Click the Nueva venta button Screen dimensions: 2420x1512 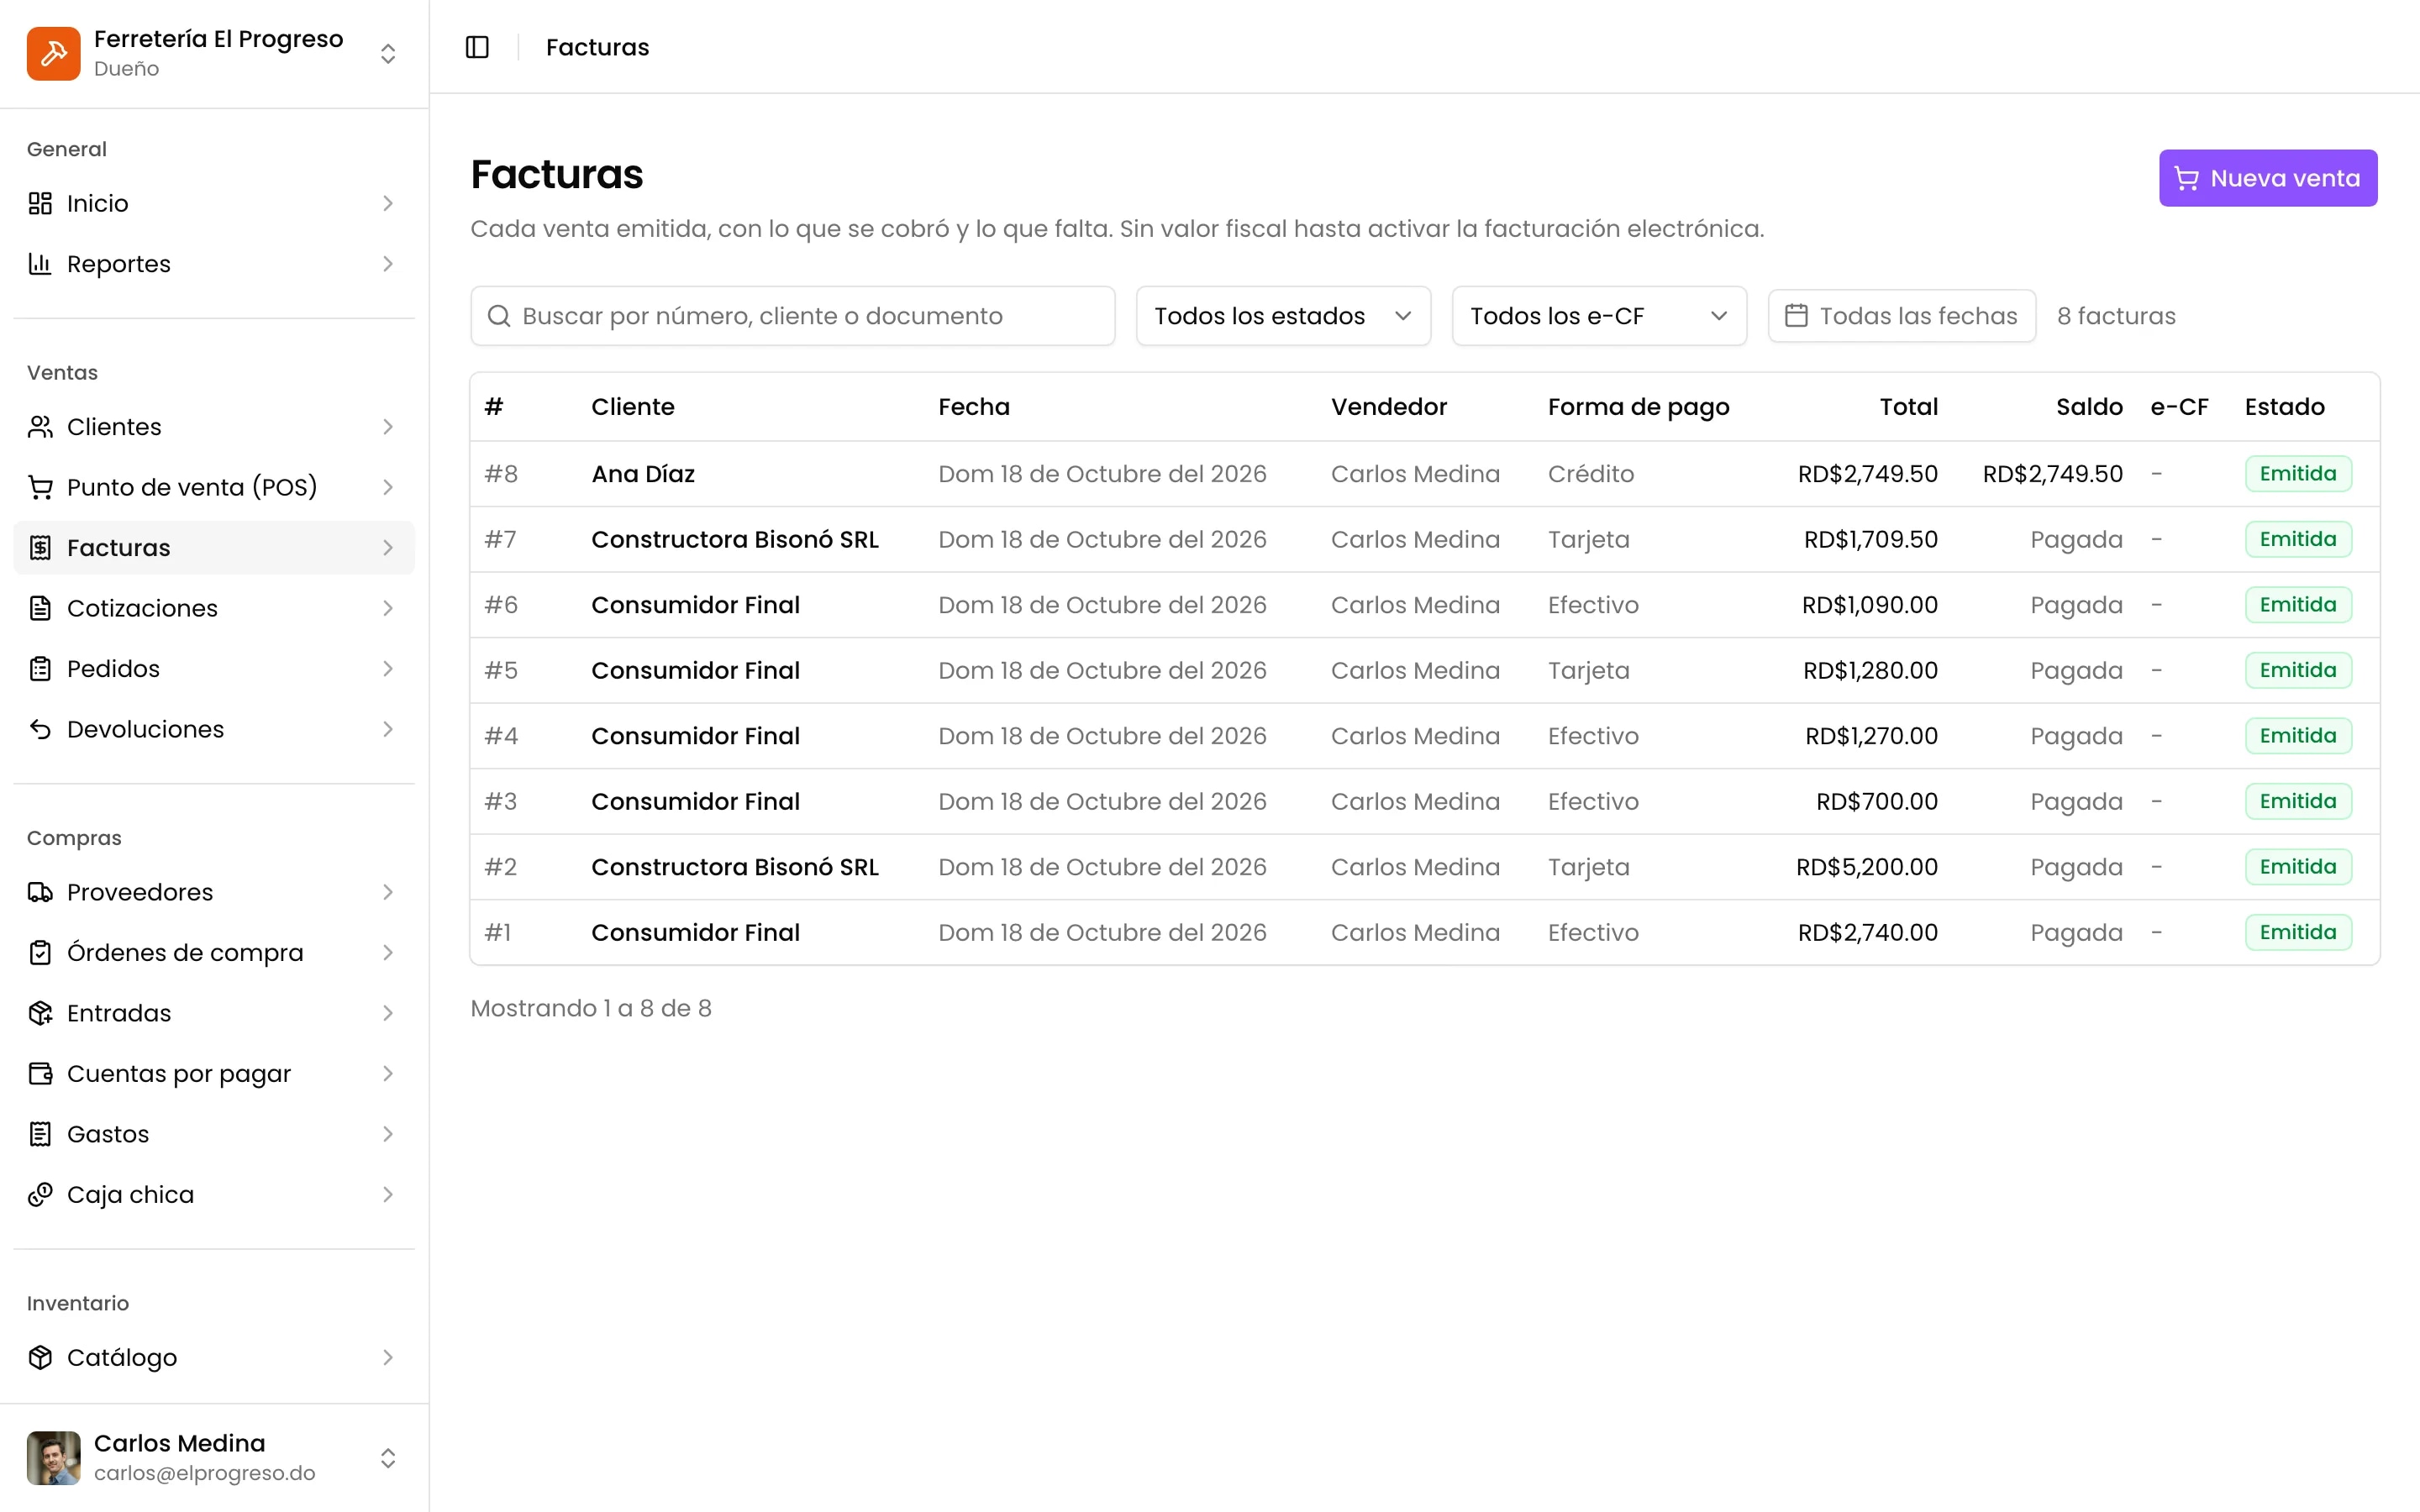tap(2267, 178)
